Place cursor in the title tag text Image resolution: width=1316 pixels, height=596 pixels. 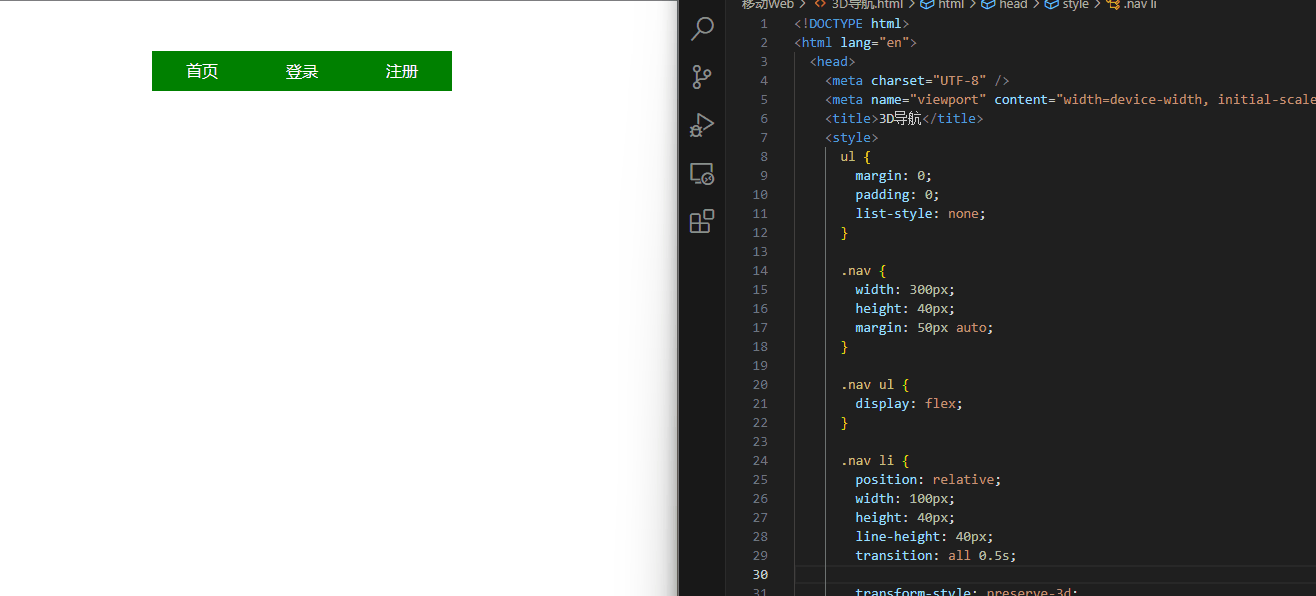893,119
